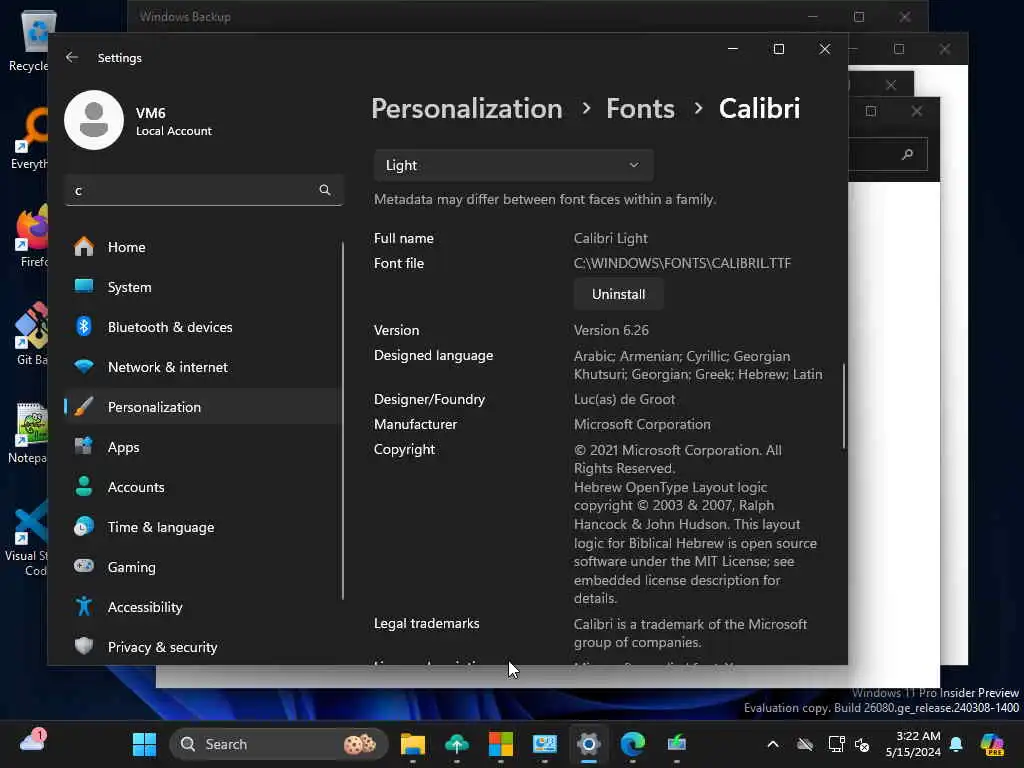
Task: Navigate to Fonts breadcrumb
Action: pos(640,108)
